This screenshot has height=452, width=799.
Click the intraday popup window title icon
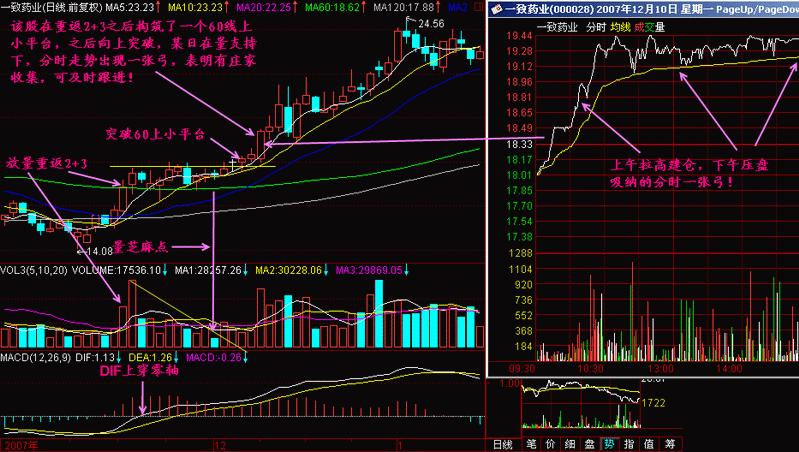point(497,9)
